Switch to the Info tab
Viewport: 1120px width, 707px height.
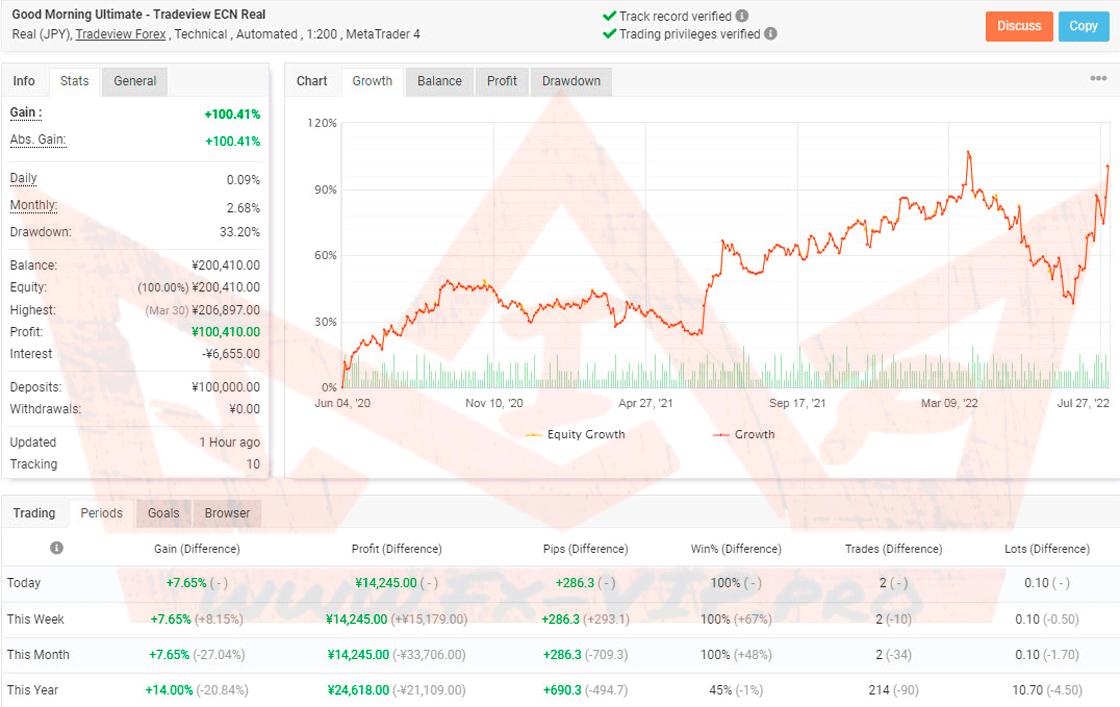(x=24, y=81)
